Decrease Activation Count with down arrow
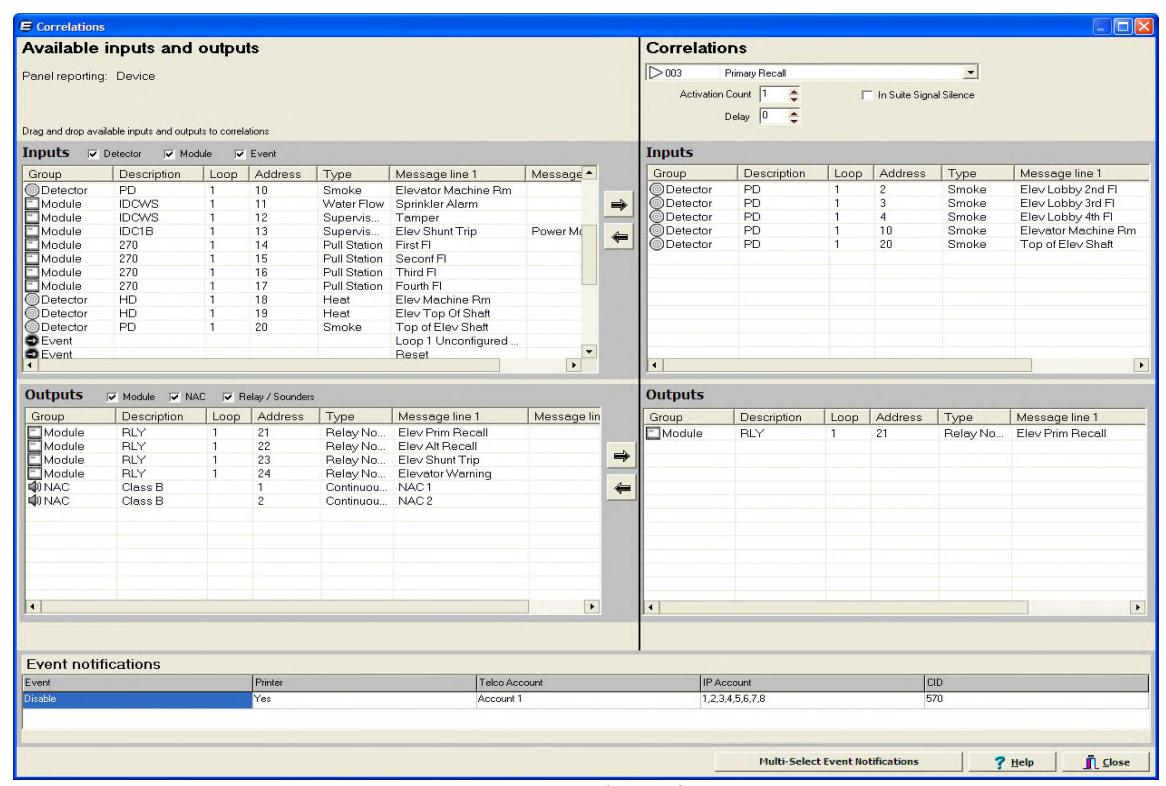The height and width of the screenshot is (786, 1166). coord(793,98)
